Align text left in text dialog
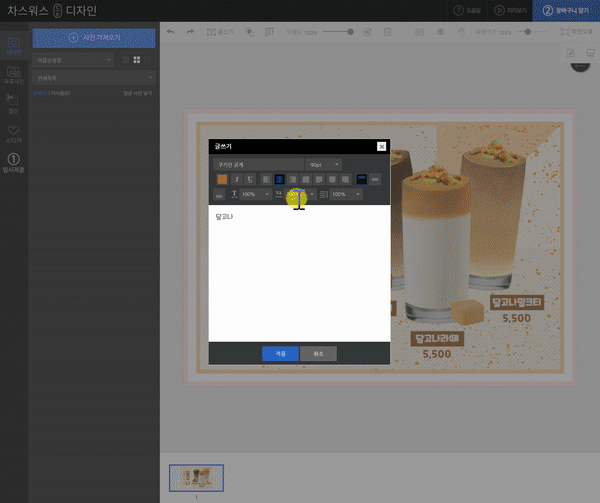This screenshot has width=600, height=503. pos(266,179)
